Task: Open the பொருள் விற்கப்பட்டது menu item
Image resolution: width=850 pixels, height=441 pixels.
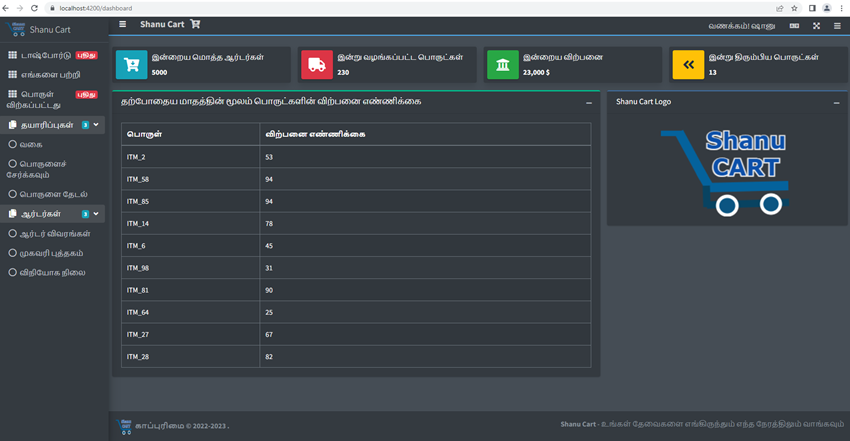Action: click(53, 99)
